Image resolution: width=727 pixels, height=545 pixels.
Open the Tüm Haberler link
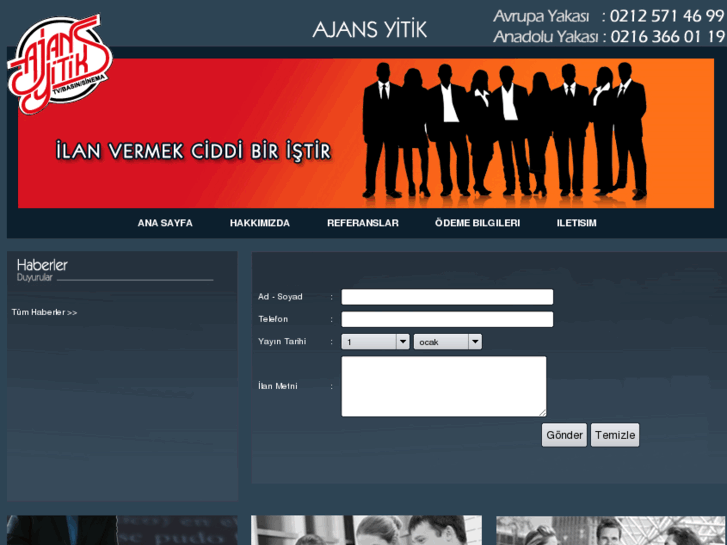click(45, 313)
